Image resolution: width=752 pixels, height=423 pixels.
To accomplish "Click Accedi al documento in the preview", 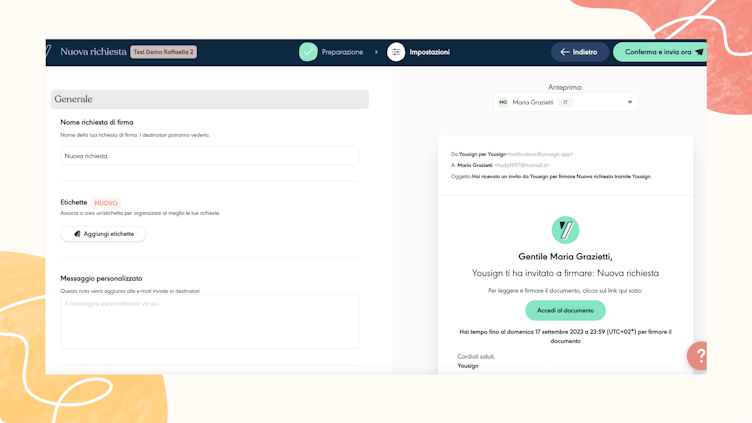I will (x=565, y=310).
